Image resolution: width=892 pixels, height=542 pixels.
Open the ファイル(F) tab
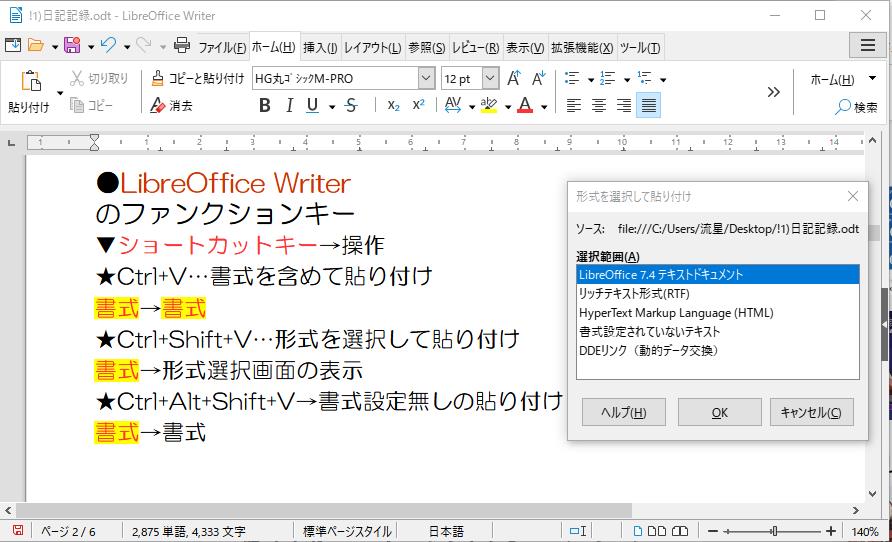coord(222,47)
